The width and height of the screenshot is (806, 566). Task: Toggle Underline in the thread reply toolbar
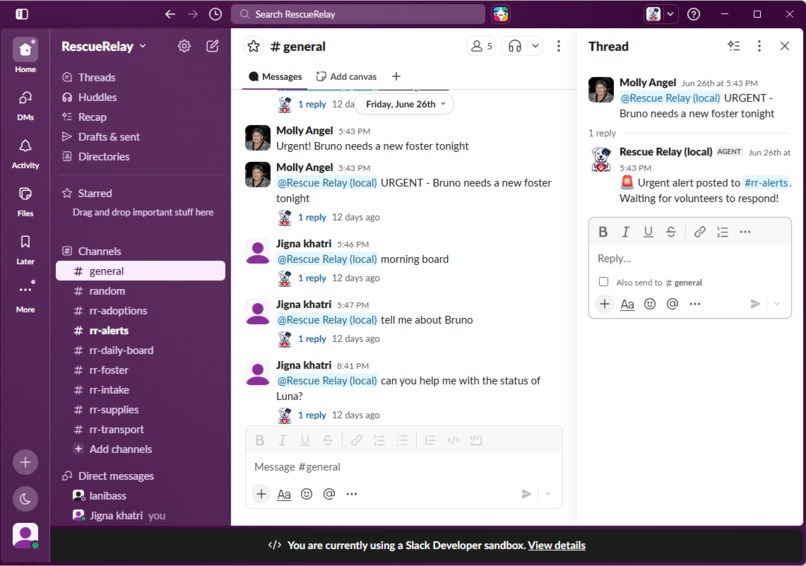(x=648, y=232)
